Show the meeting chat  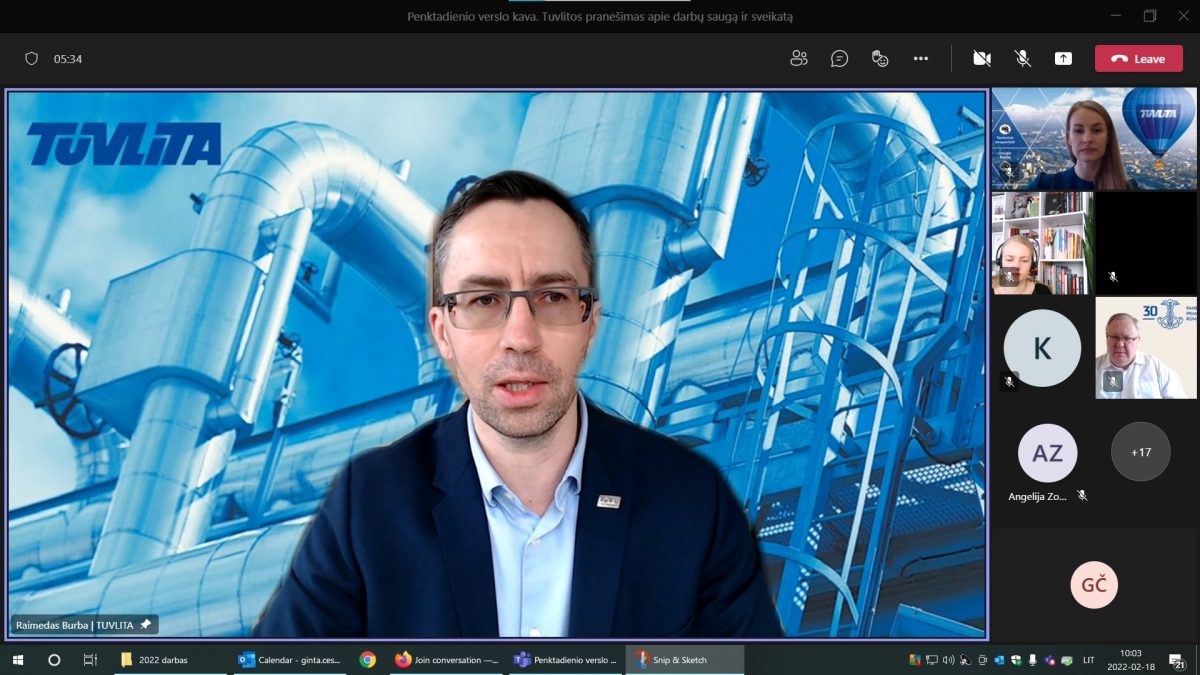839,59
